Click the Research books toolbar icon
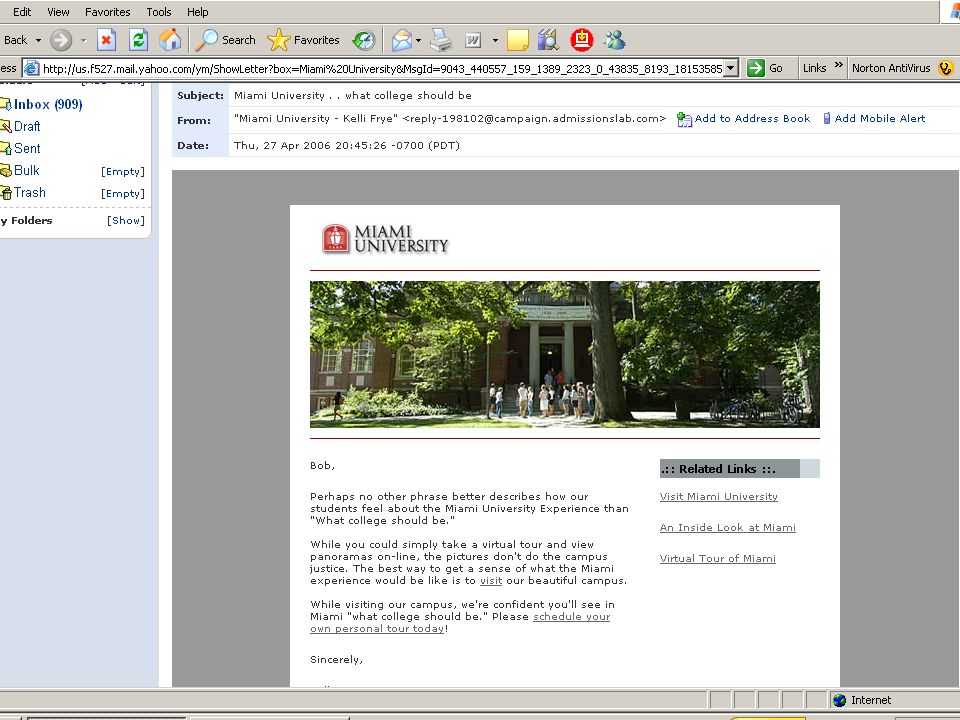The width and height of the screenshot is (960, 720). point(549,40)
